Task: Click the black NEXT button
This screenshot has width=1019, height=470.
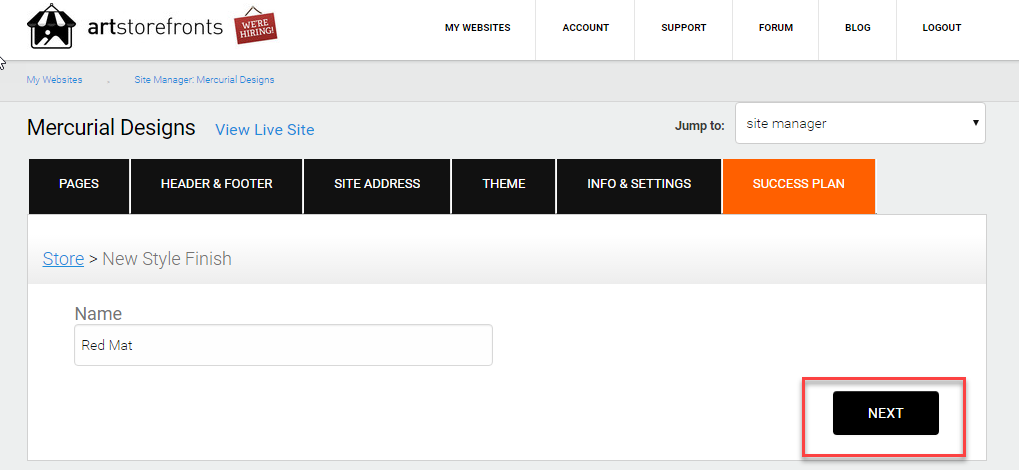Action: 886,413
